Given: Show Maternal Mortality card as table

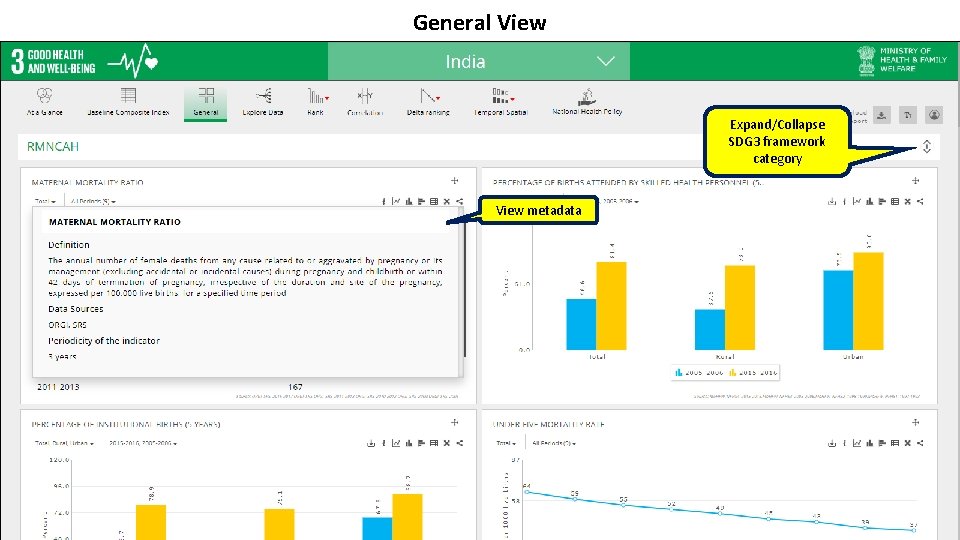Looking at the screenshot, I should 434,201.
